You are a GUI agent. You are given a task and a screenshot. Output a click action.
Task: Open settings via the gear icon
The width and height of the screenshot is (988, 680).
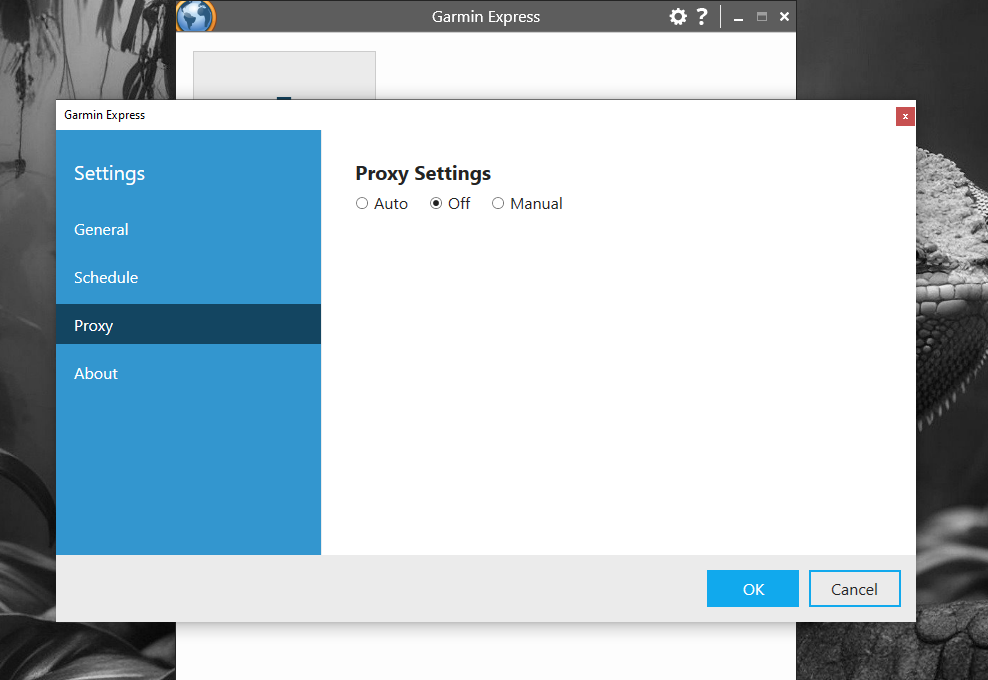click(x=678, y=17)
